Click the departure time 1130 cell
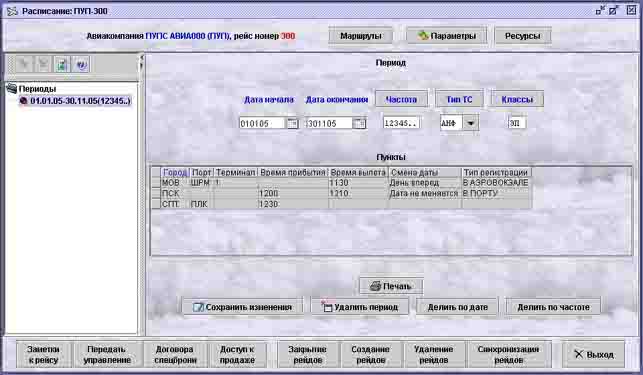 point(358,183)
